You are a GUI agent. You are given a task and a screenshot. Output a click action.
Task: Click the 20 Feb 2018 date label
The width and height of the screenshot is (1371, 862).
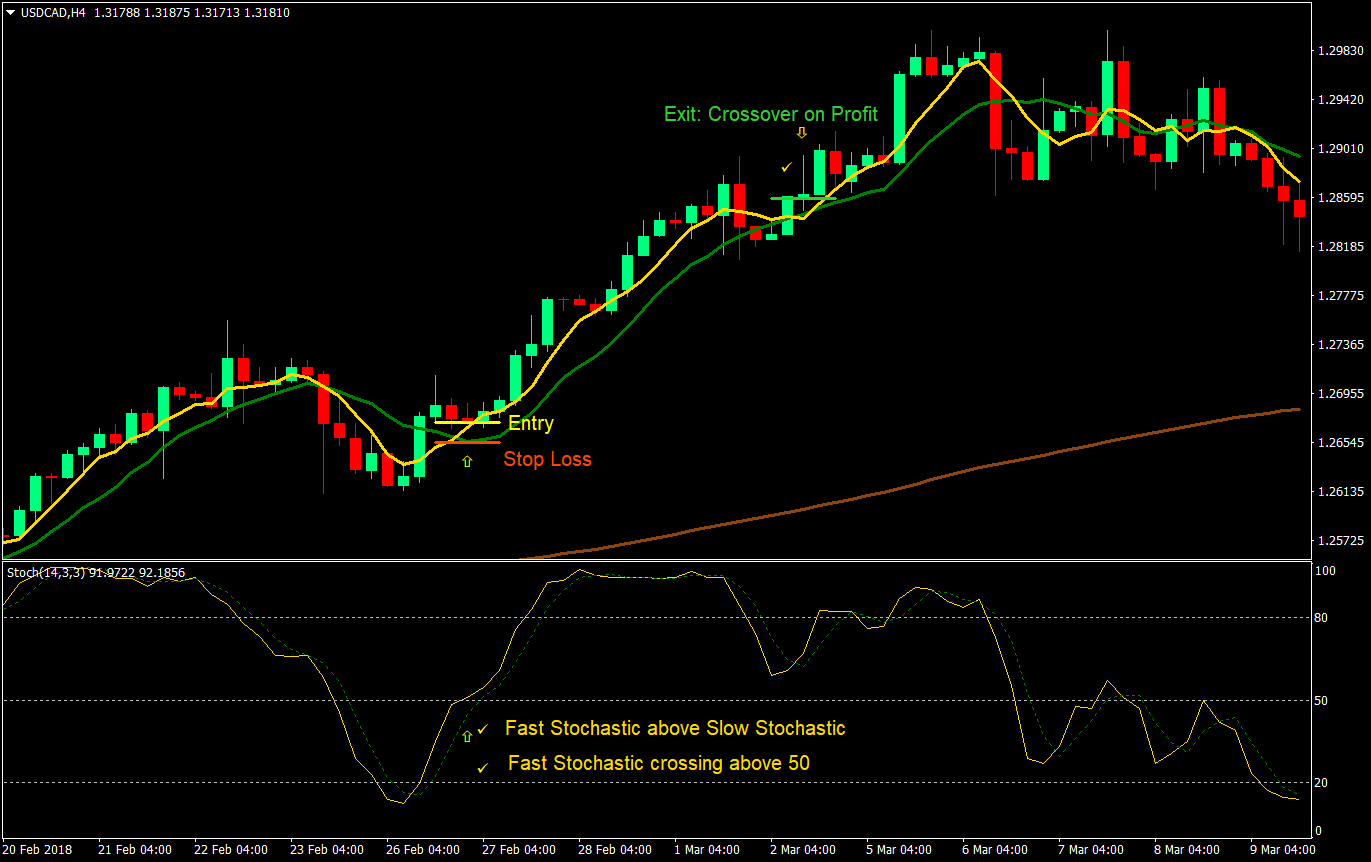tap(38, 849)
